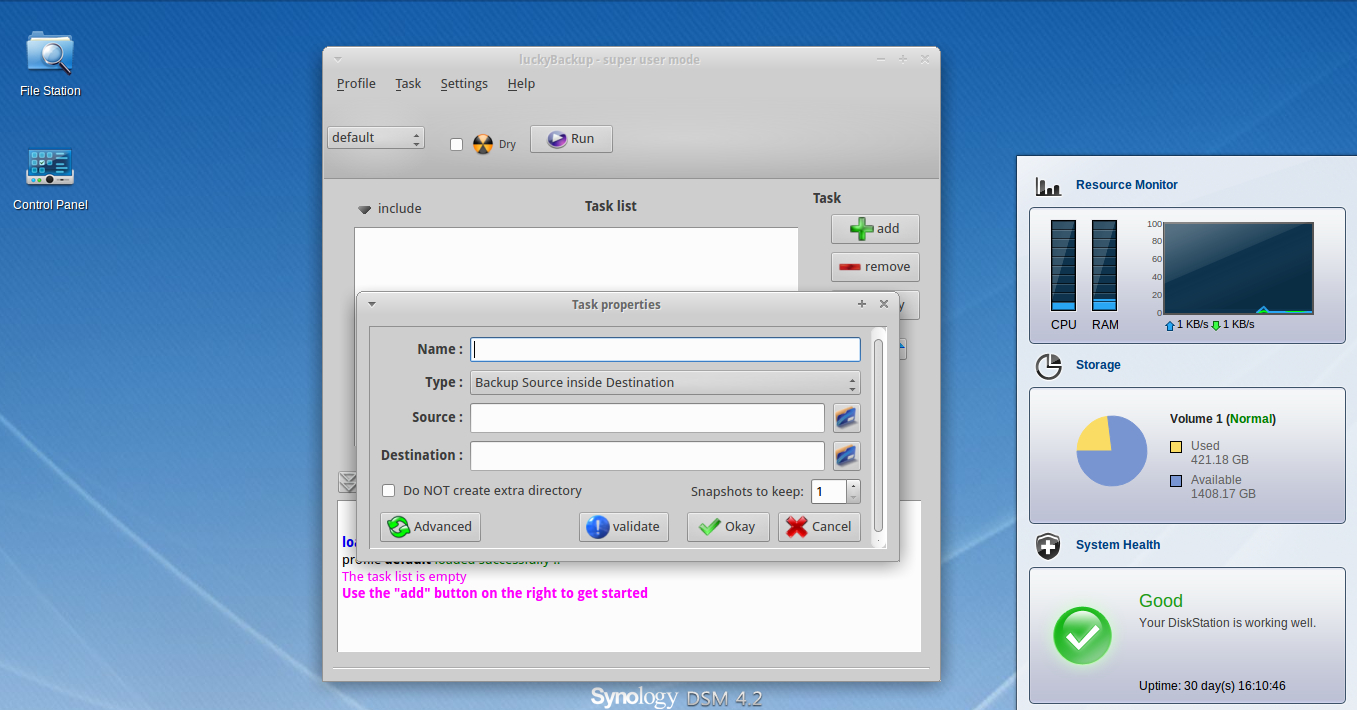This screenshot has height=710, width=1357.
Task: Click Available 1408.17 GB legend entry
Action: (x=1213, y=487)
